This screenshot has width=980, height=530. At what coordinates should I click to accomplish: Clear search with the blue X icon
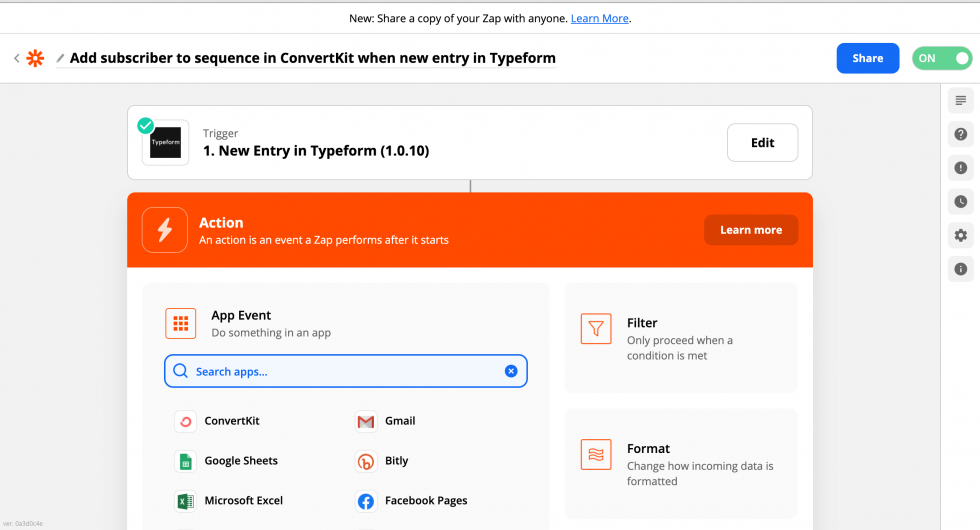tap(511, 371)
